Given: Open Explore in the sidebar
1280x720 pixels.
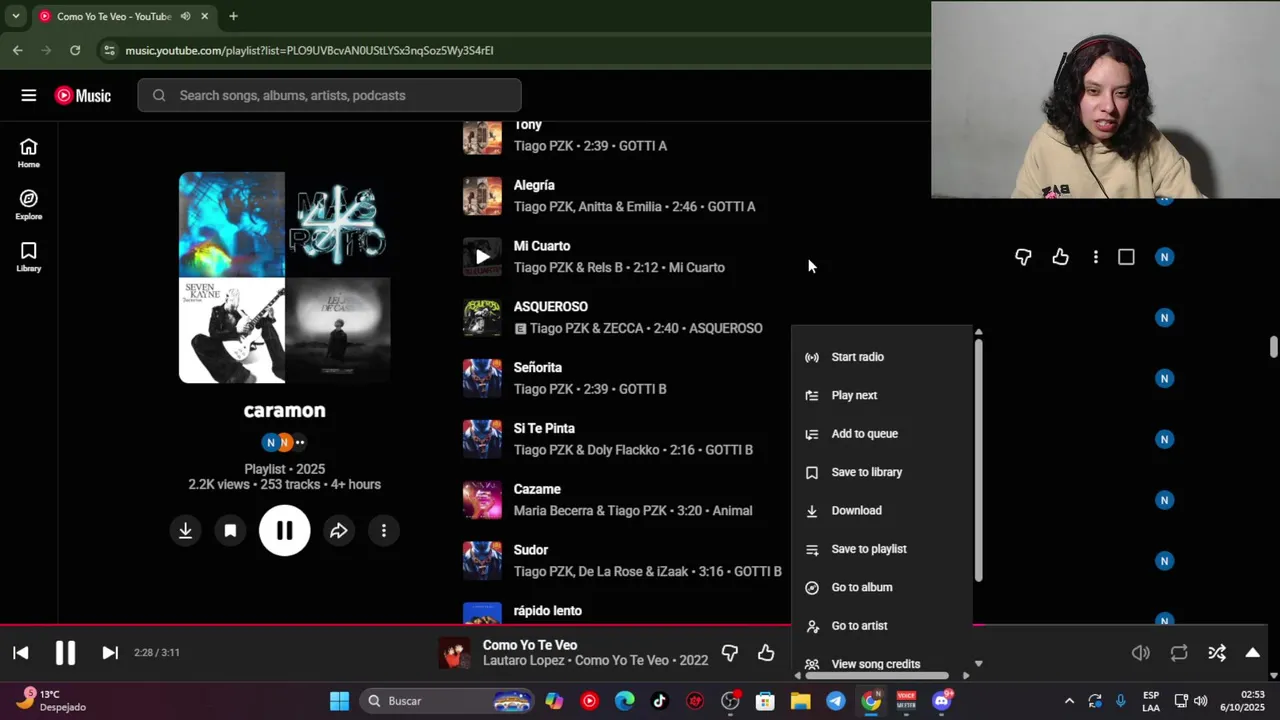Looking at the screenshot, I should 29,205.
